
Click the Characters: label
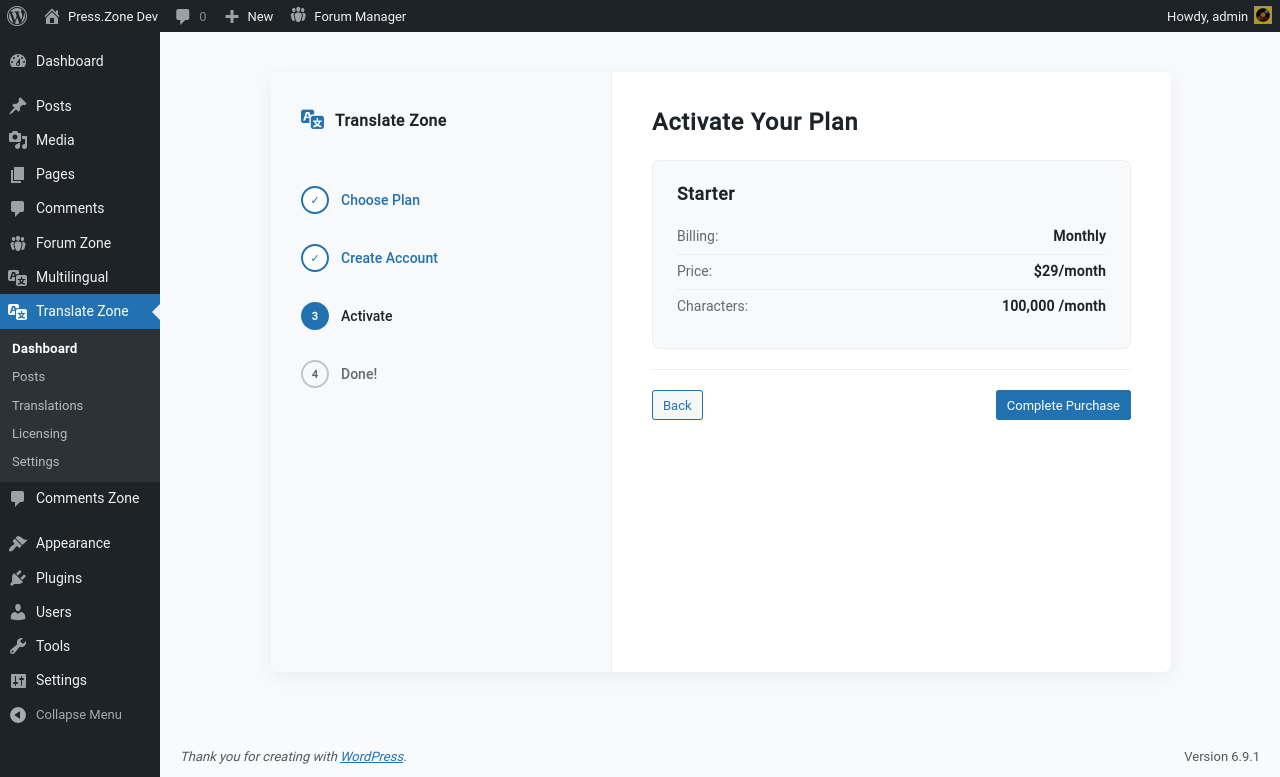(712, 306)
